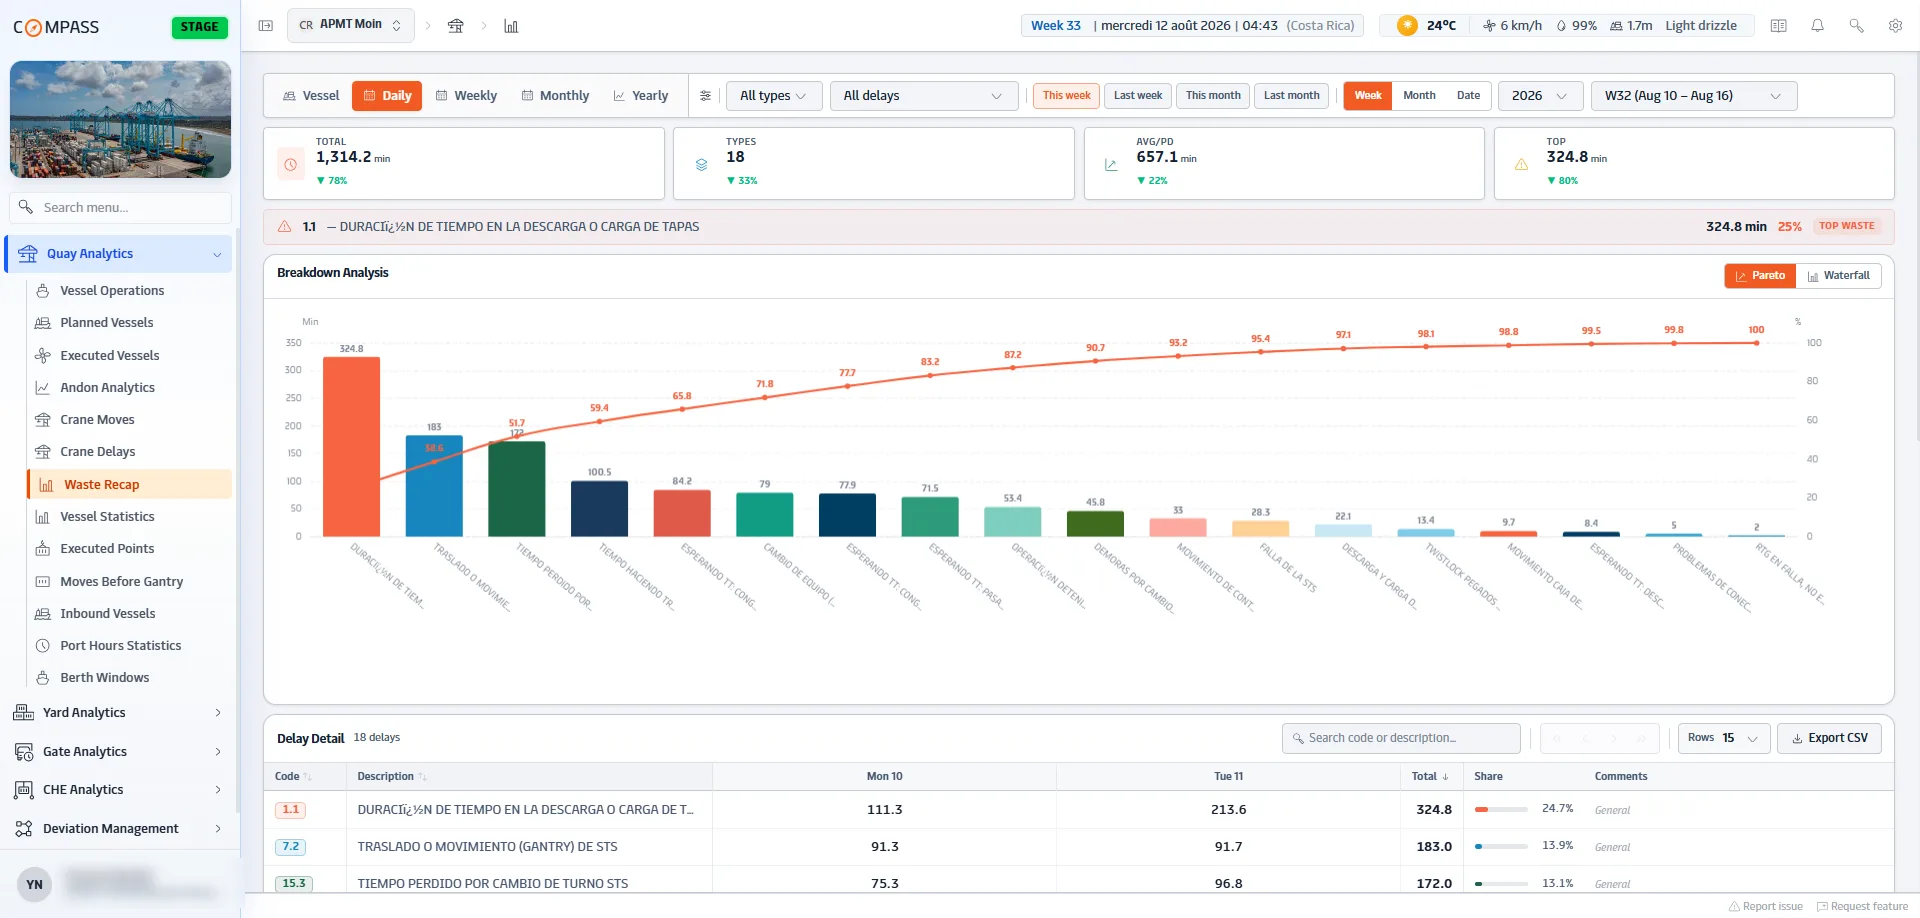
Task: Collapse the sidebar panel icon
Action: click(266, 26)
